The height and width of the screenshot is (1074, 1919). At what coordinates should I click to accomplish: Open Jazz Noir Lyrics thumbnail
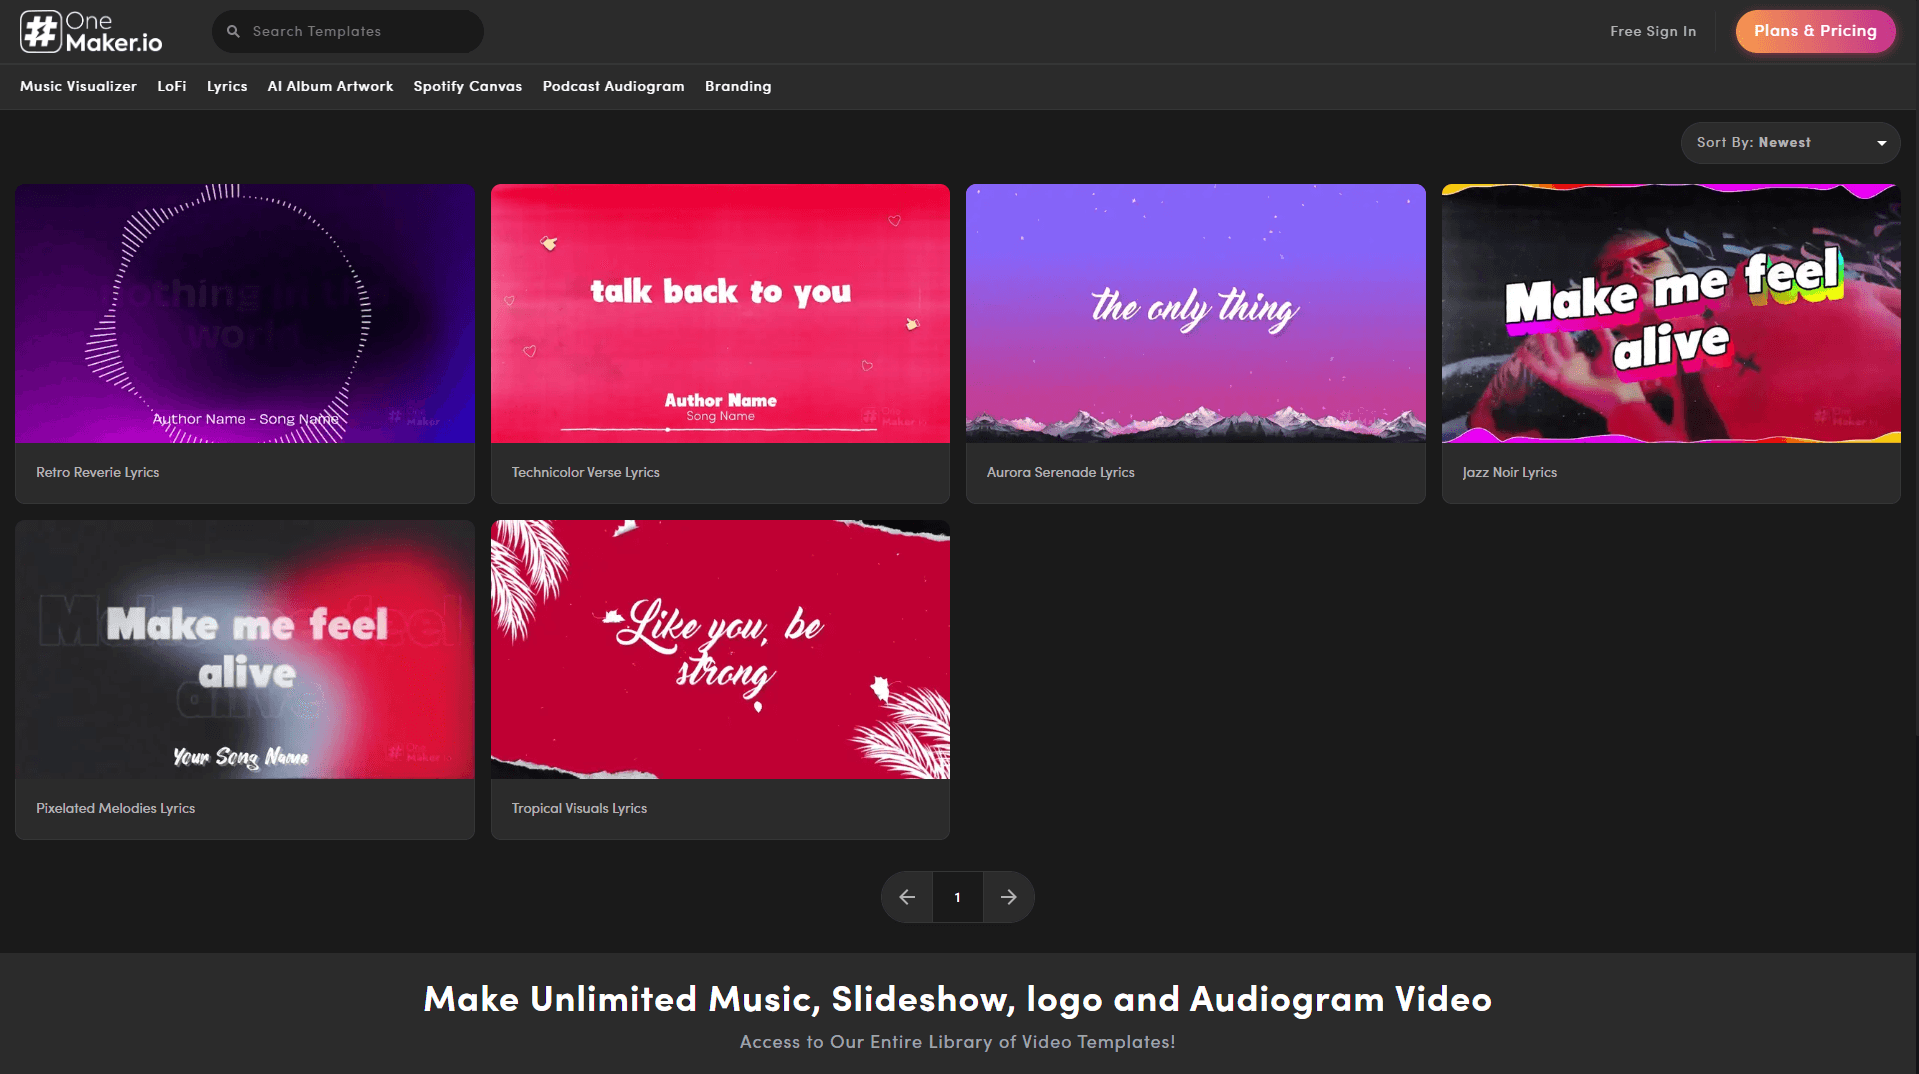[x=1671, y=313]
